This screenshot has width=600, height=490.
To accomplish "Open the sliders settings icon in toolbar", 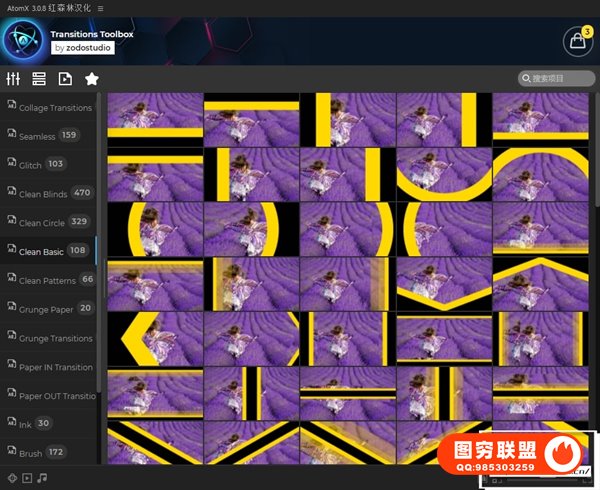I will tap(14, 79).
